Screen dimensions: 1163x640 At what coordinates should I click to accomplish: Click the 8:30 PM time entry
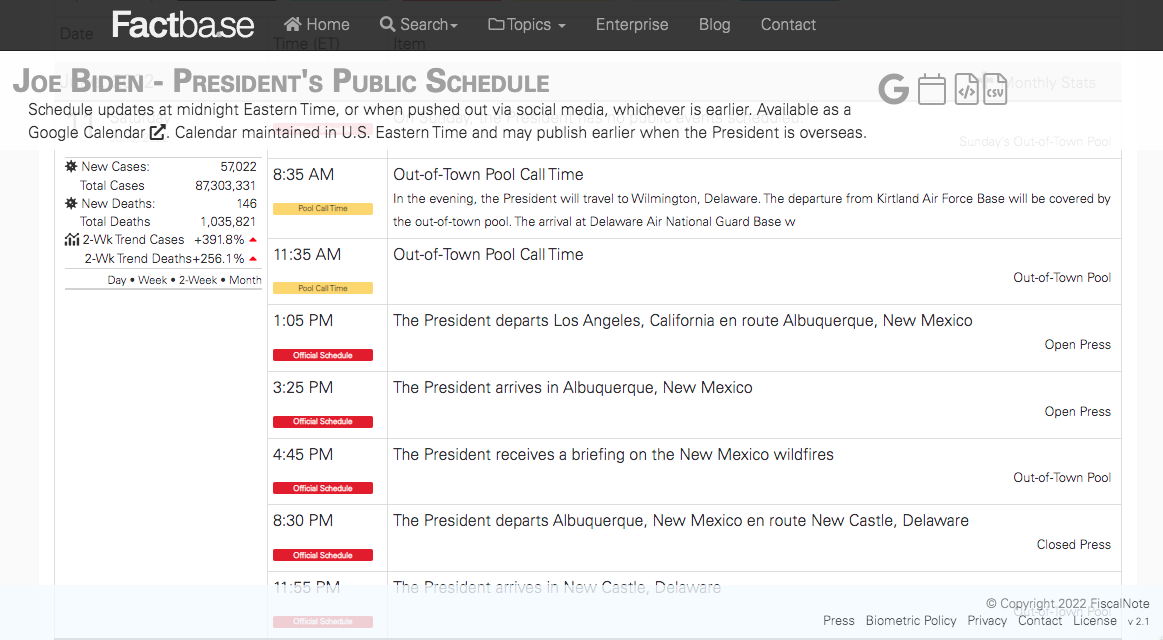[303, 521]
